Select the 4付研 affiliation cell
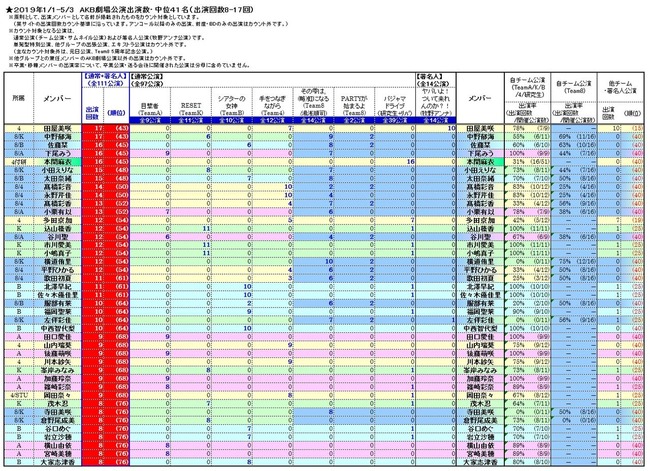The width and height of the screenshot is (650, 471). tap(19, 162)
